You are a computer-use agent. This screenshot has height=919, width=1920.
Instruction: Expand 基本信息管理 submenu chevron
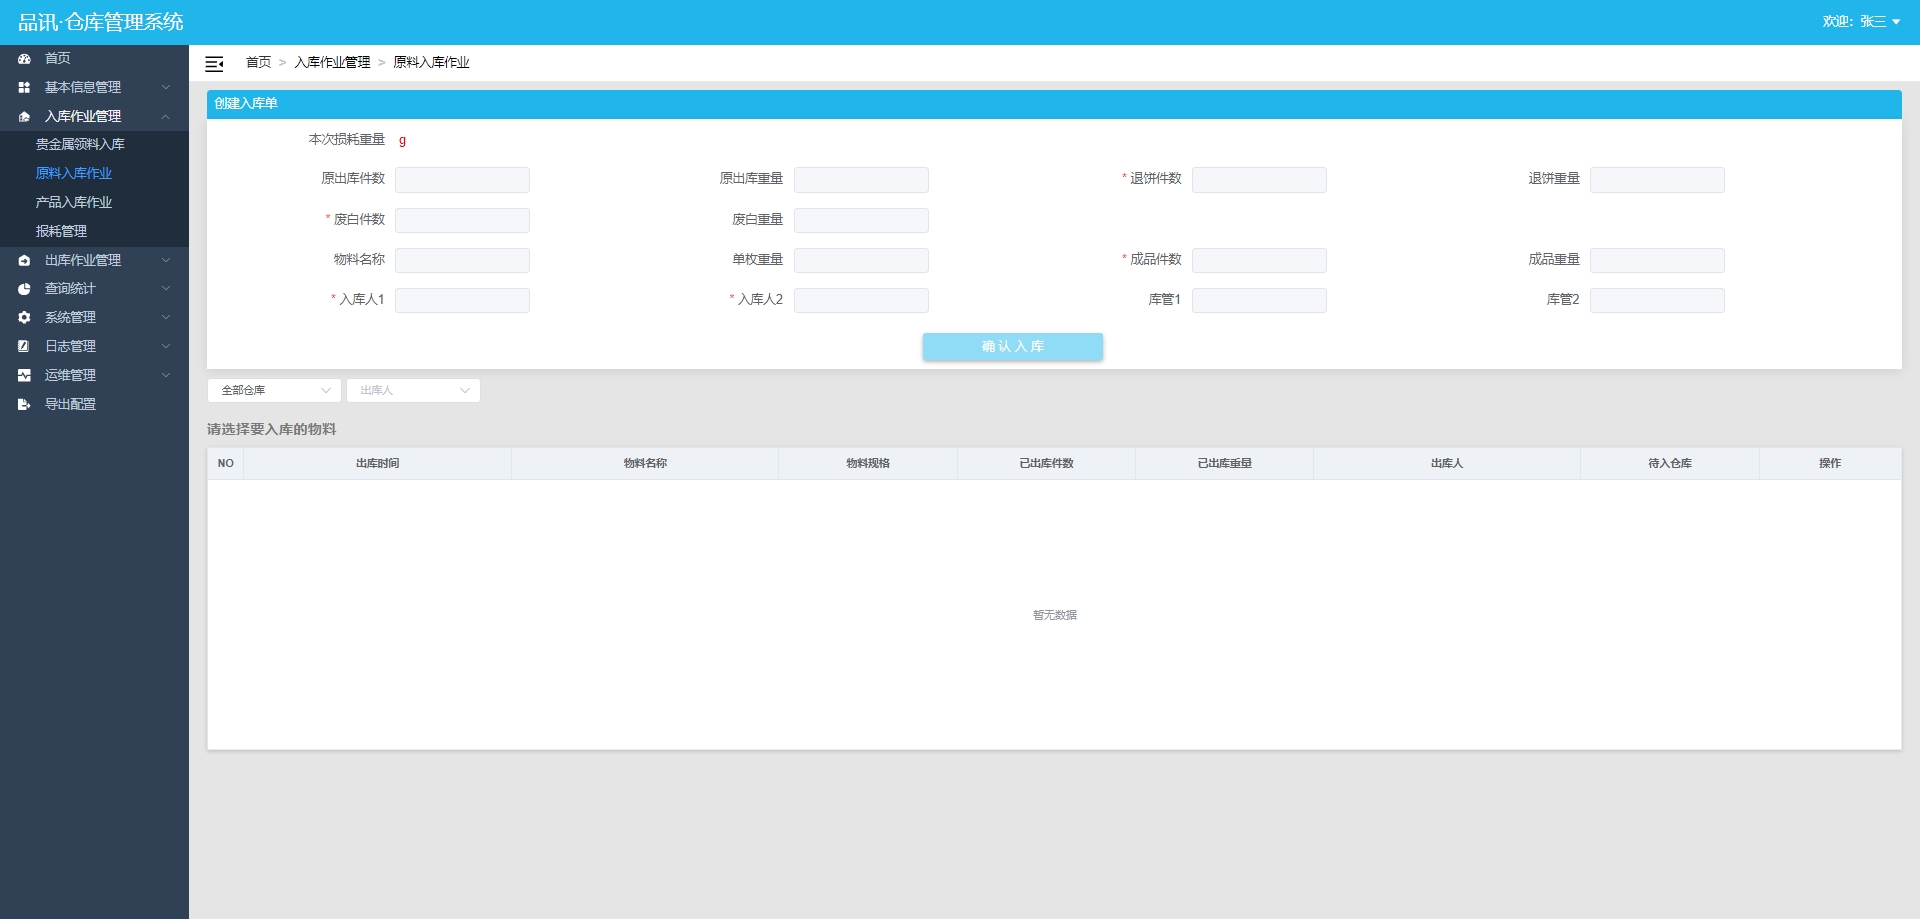pos(166,88)
